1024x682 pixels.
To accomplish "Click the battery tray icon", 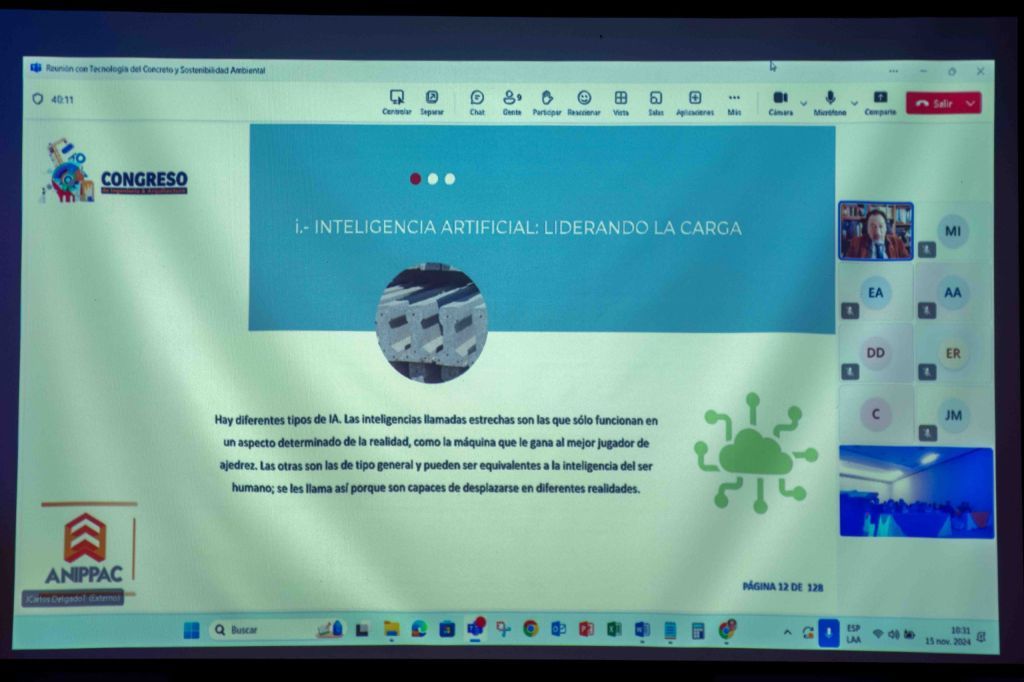I will click(x=909, y=634).
